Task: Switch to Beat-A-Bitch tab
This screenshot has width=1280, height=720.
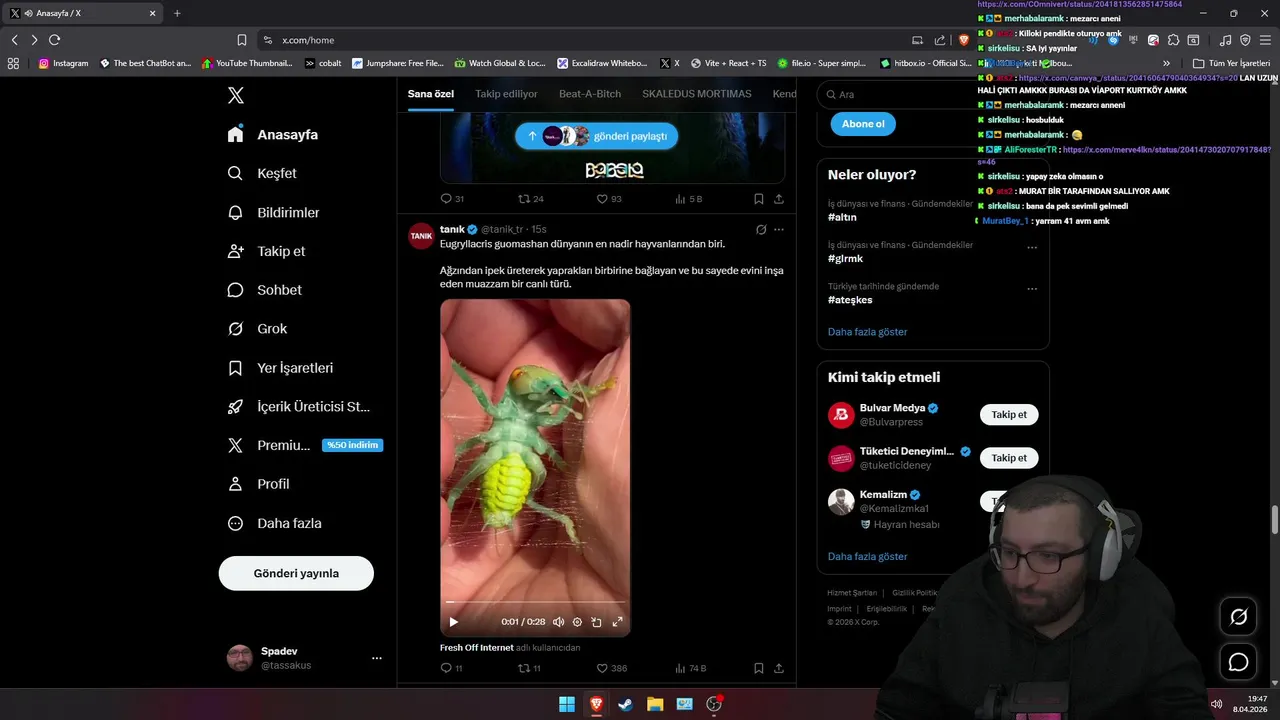Action: point(590,94)
